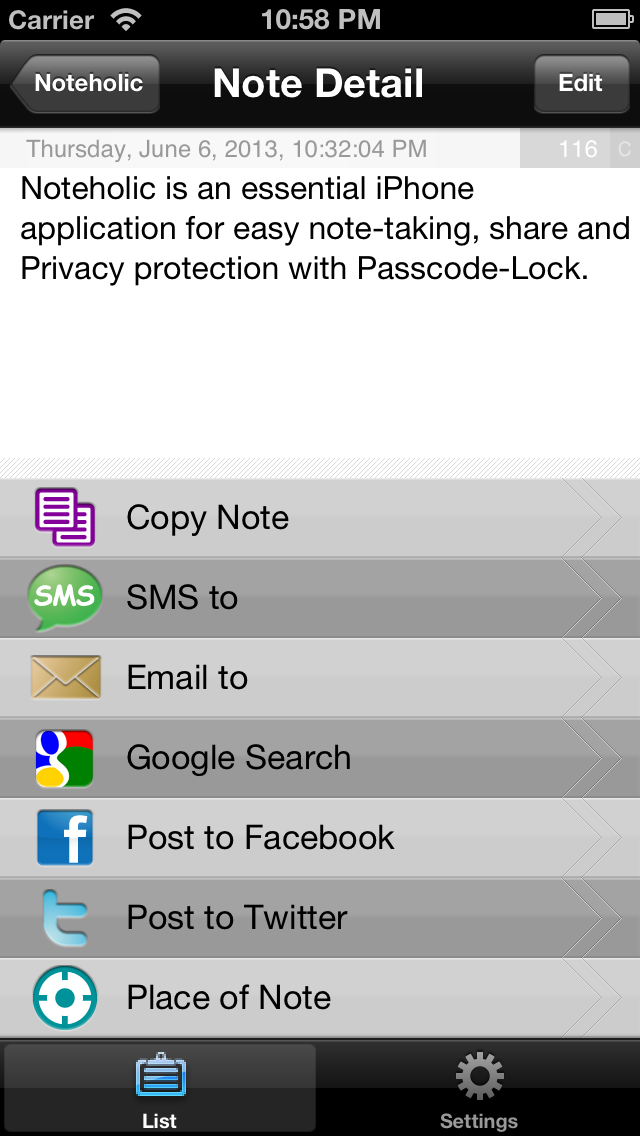The height and width of the screenshot is (1136, 640).
Task: Tap the green SMS bubble icon
Action: point(65,598)
